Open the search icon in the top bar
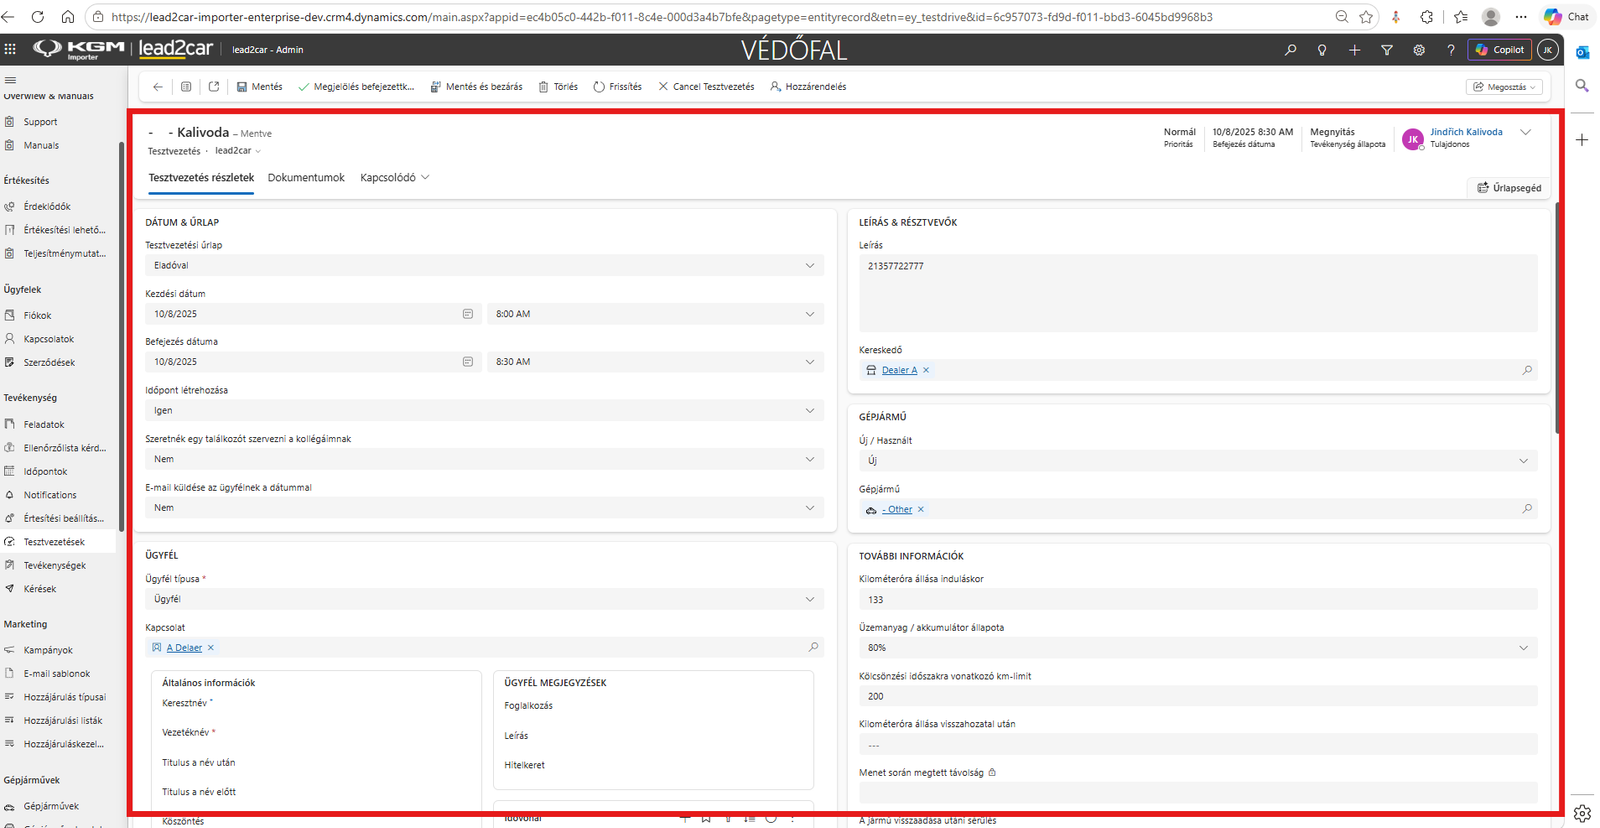Image resolution: width=1600 pixels, height=828 pixels. [x=1290, y=50]
